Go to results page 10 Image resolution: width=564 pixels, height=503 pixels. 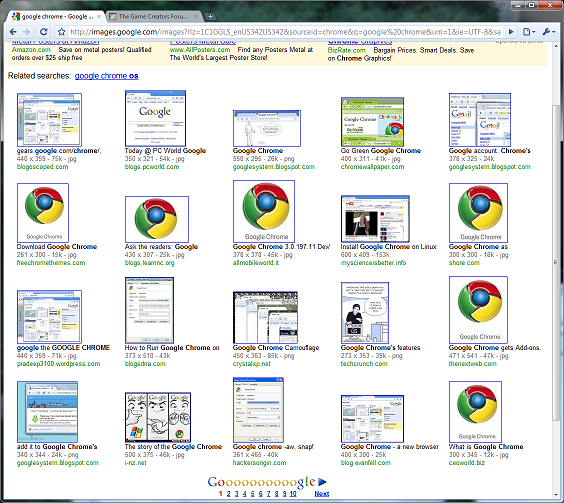pos(293,494)
